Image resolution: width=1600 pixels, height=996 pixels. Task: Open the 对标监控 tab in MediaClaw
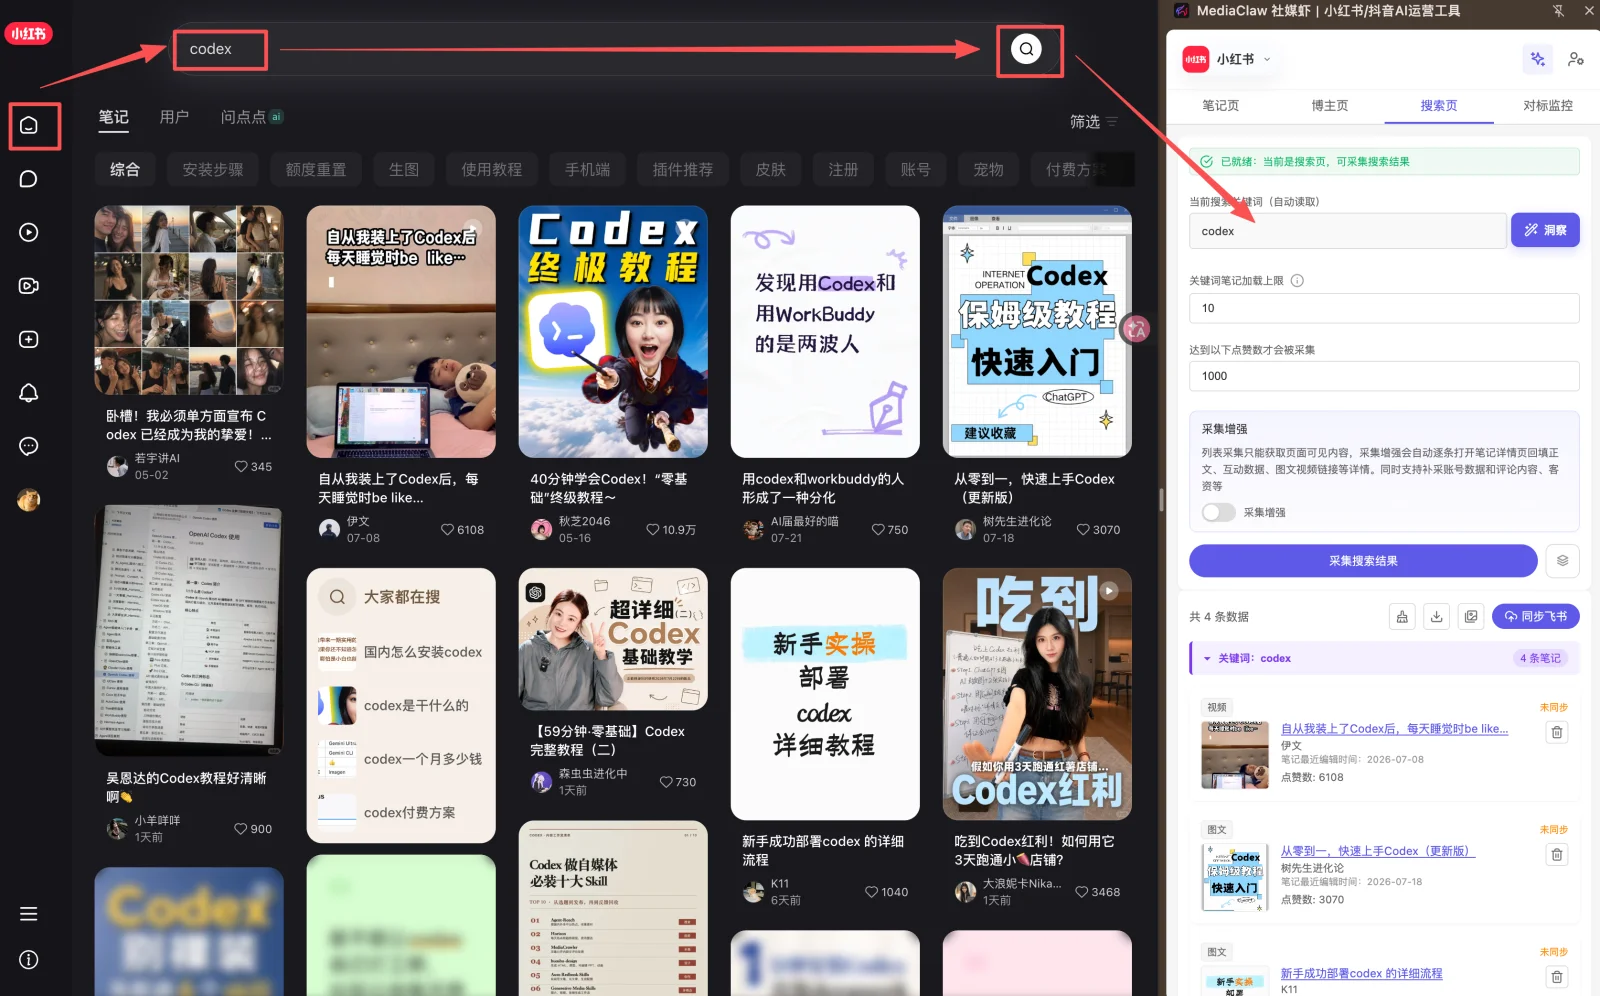(x=1548, y=105)
